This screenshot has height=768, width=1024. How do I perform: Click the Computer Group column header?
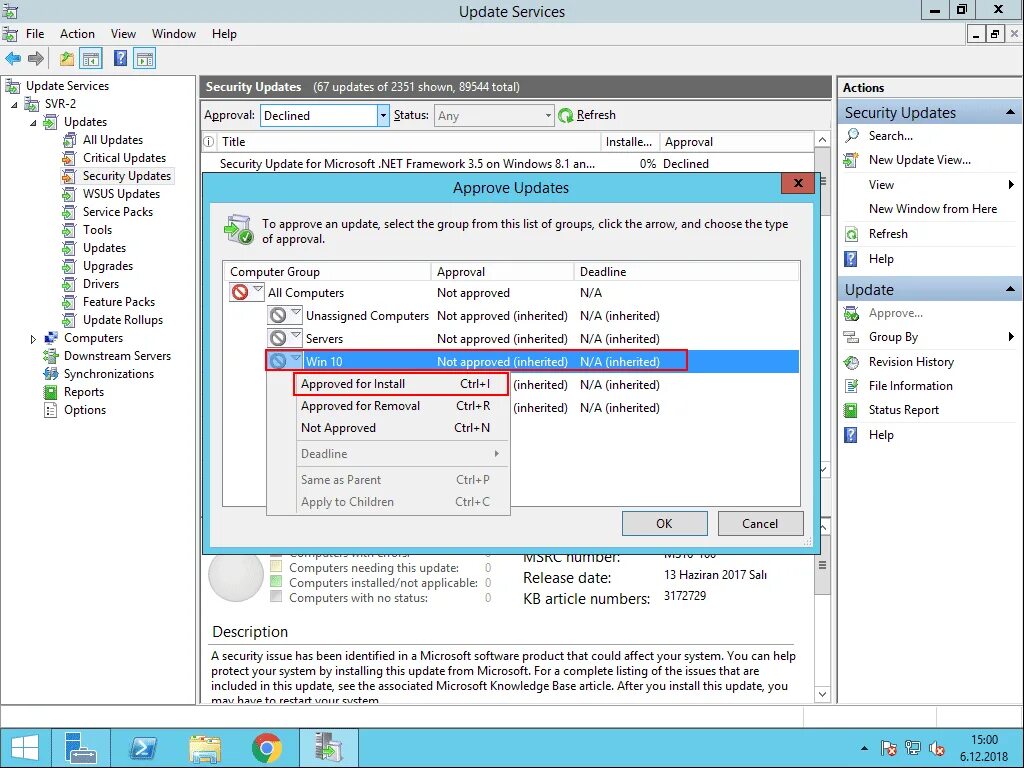click(x=327, y=272)
